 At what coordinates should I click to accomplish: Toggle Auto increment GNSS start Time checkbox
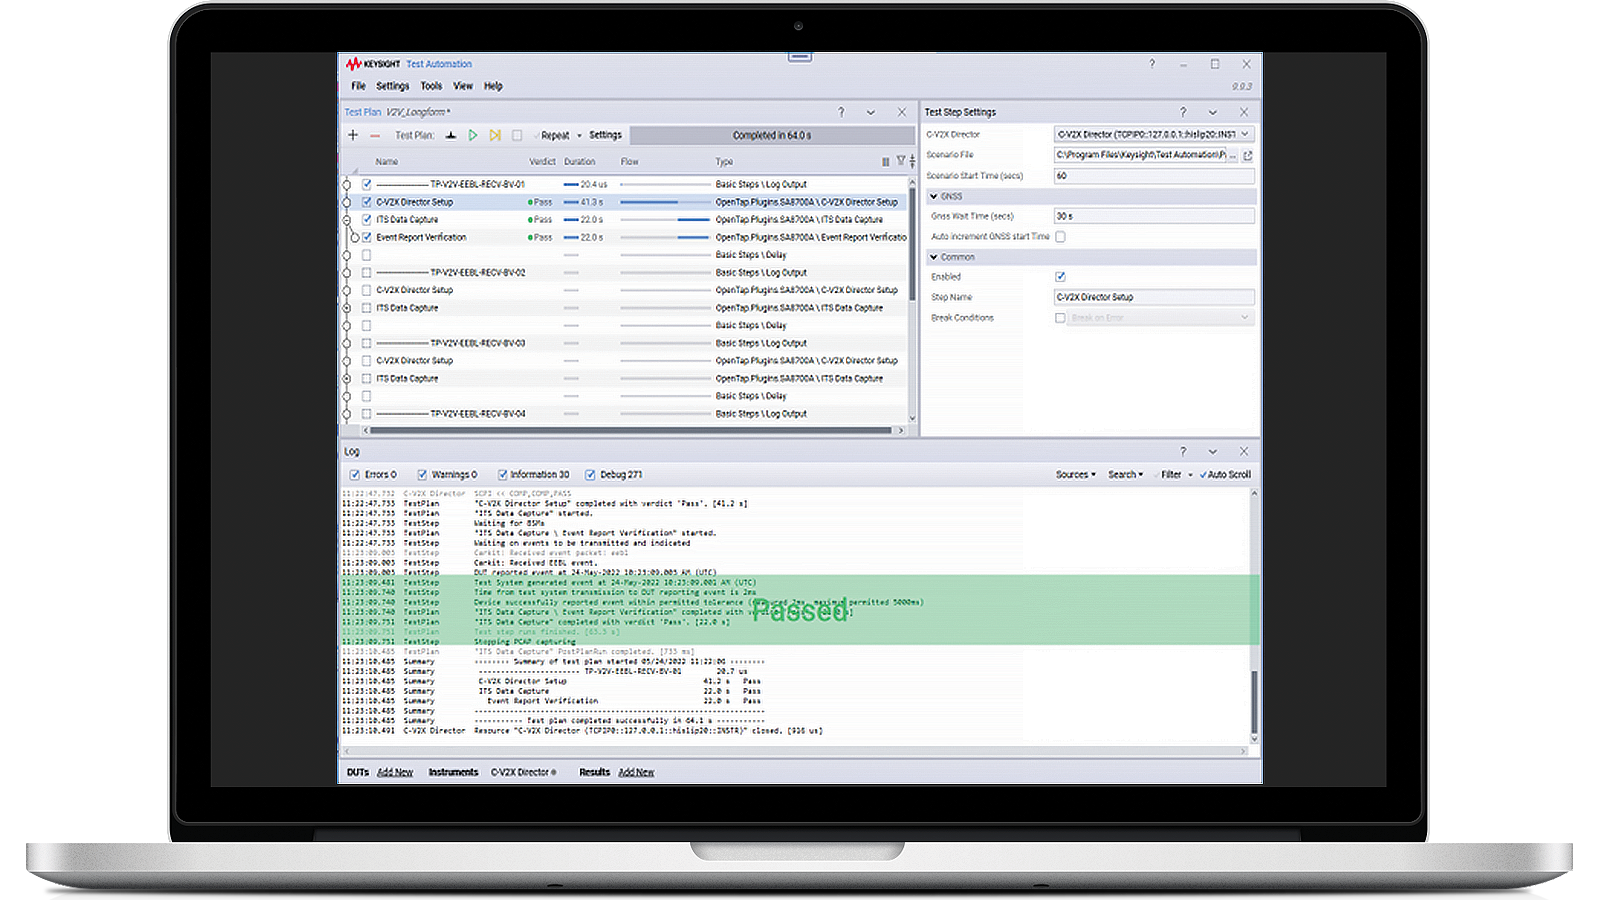coord(1060,237)
